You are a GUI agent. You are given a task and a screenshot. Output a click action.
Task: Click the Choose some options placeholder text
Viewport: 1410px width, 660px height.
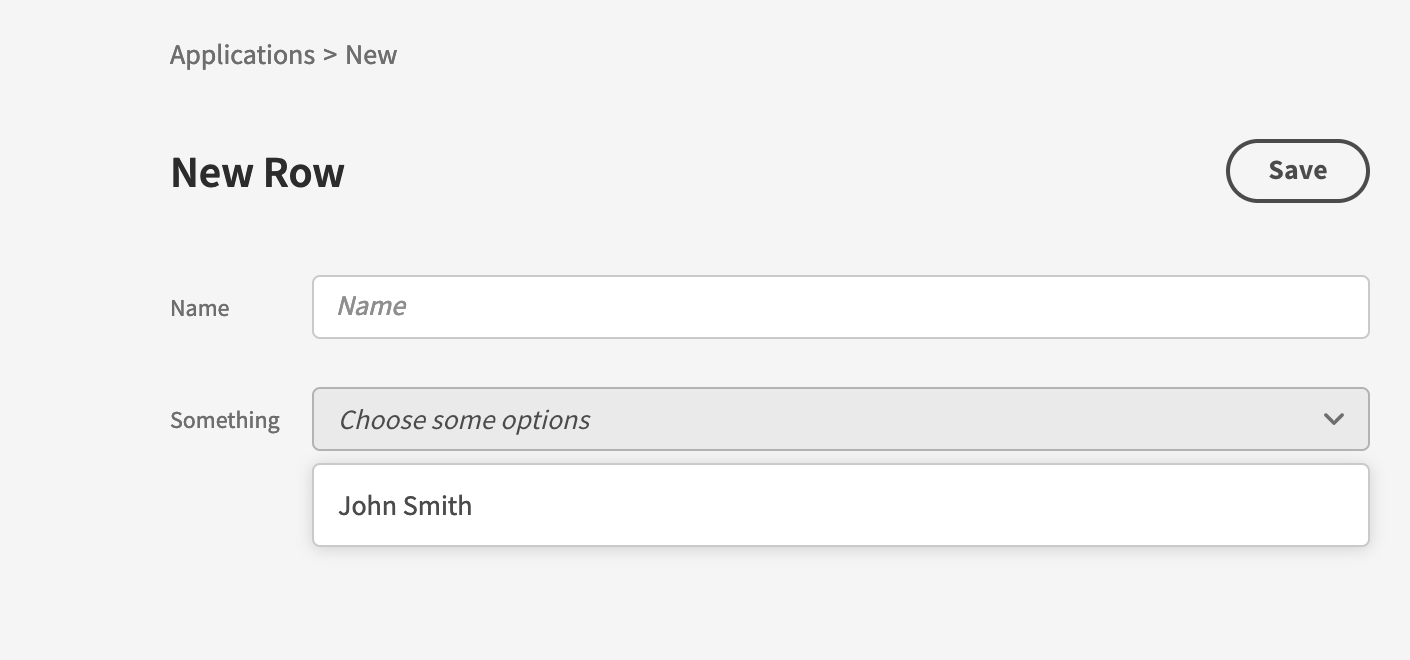point(463,419)
